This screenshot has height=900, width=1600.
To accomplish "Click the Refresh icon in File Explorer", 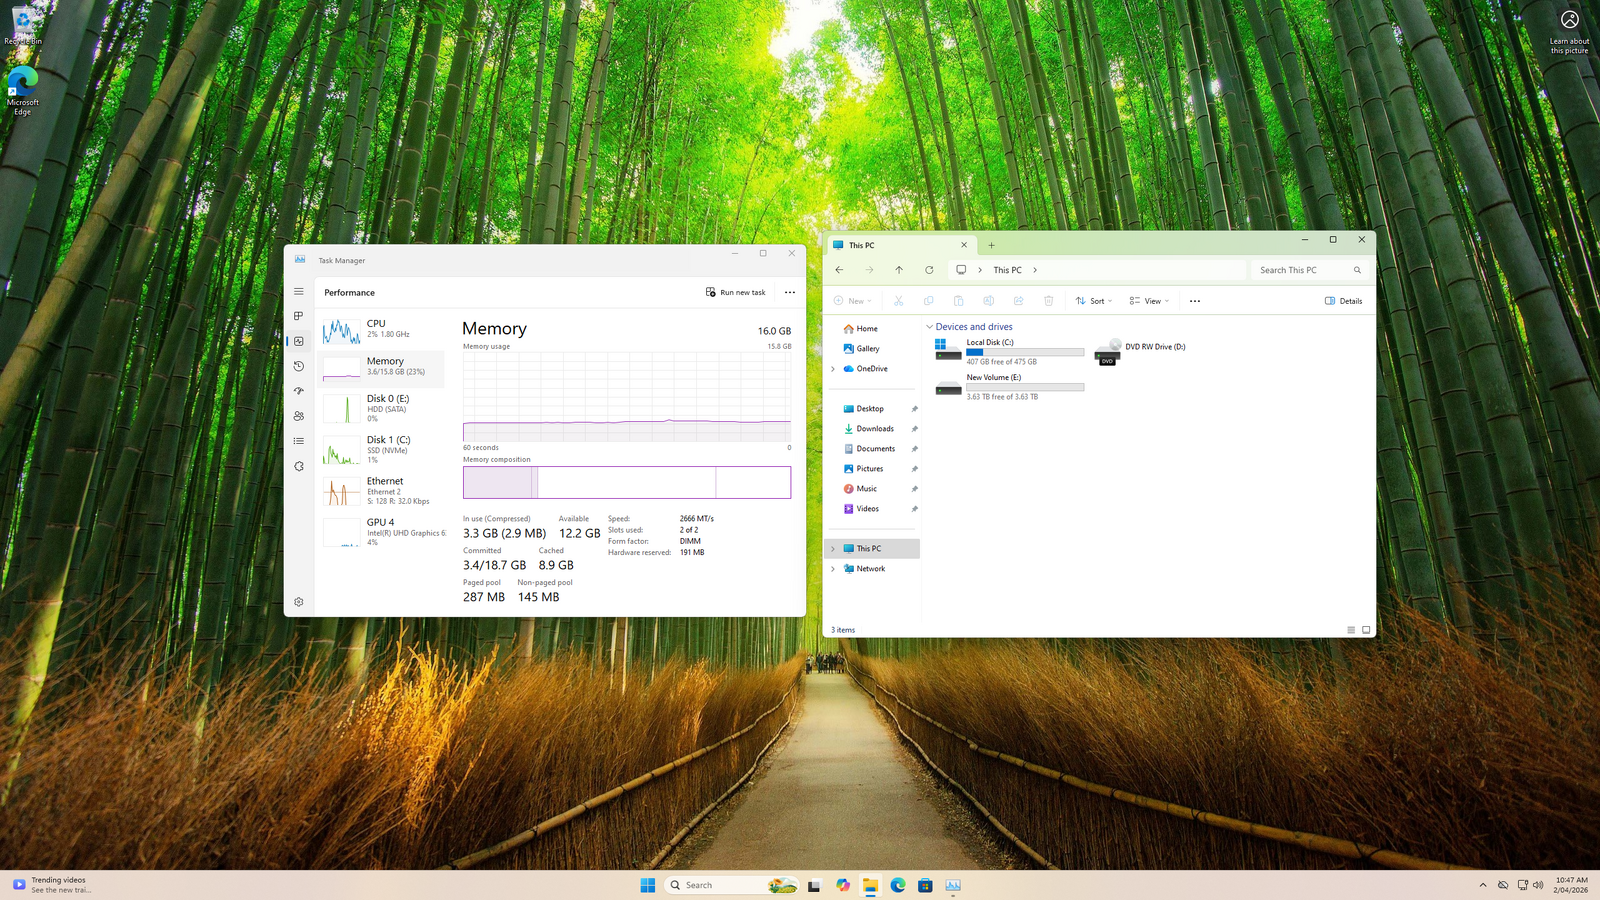I will [x=929, y=270].
